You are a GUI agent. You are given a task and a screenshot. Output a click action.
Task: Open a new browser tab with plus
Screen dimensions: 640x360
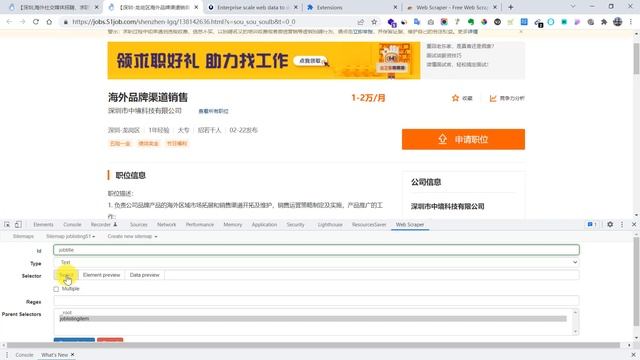coord(511,7)
